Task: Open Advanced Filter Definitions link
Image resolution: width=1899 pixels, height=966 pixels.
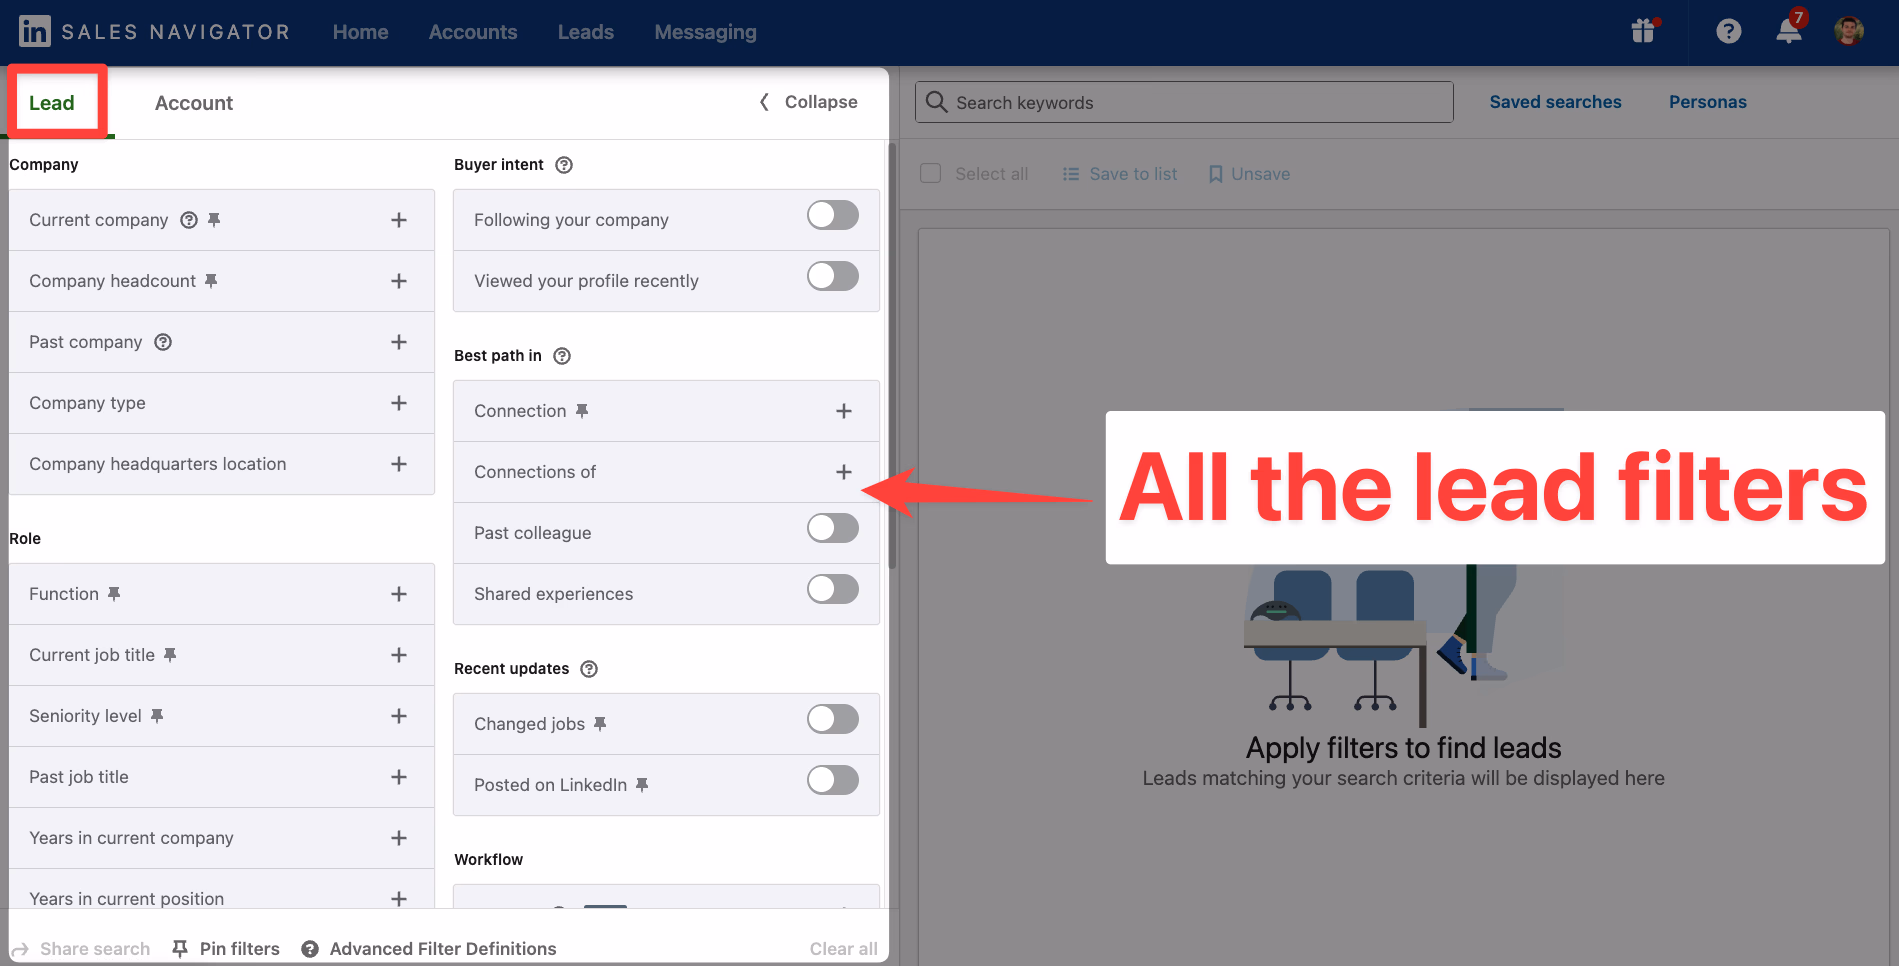Action: [x=443, y=949]
